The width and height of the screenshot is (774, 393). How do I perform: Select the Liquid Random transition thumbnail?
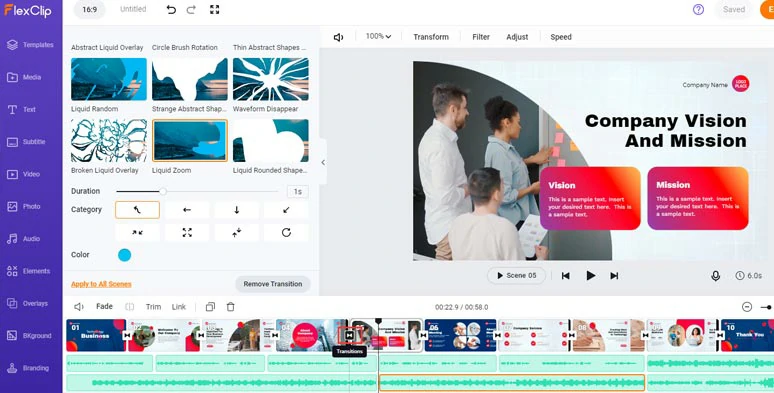click(x=109, y=79)
